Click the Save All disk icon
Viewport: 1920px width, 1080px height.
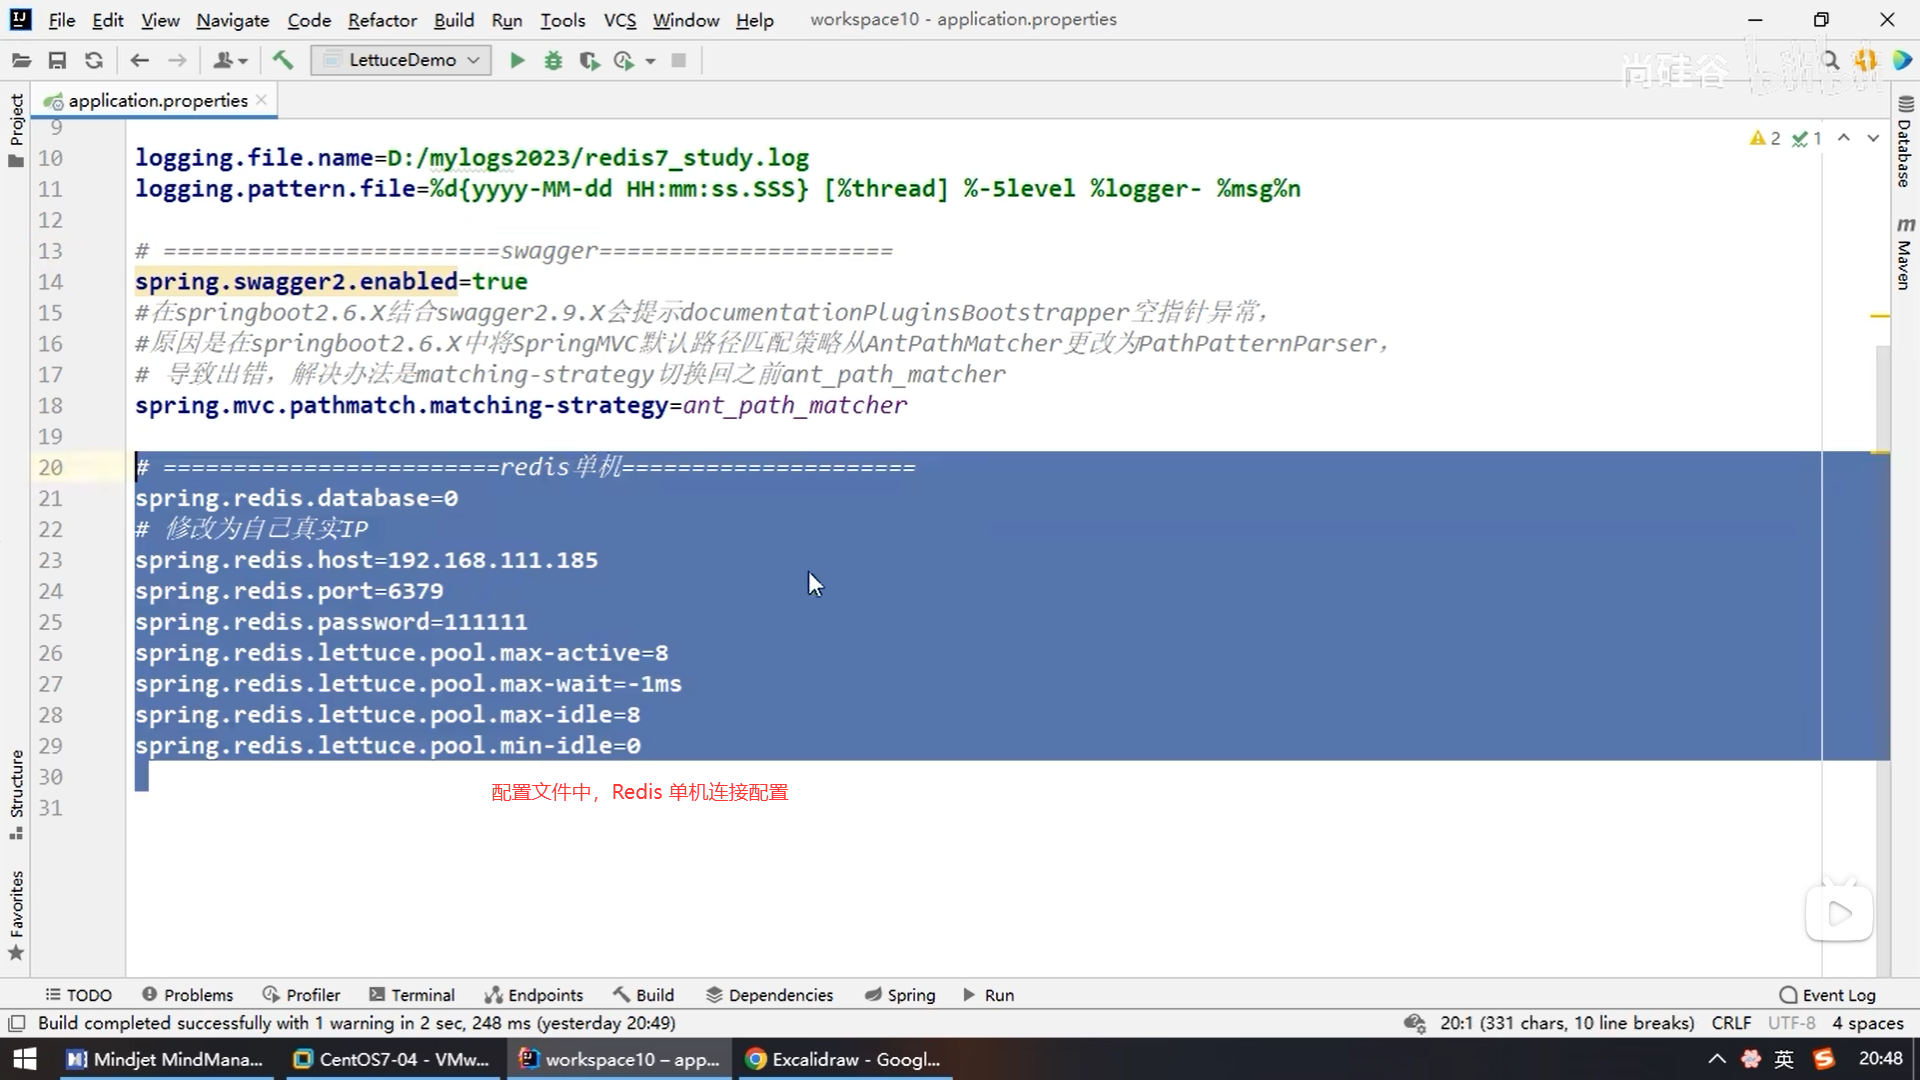point(57,60)
